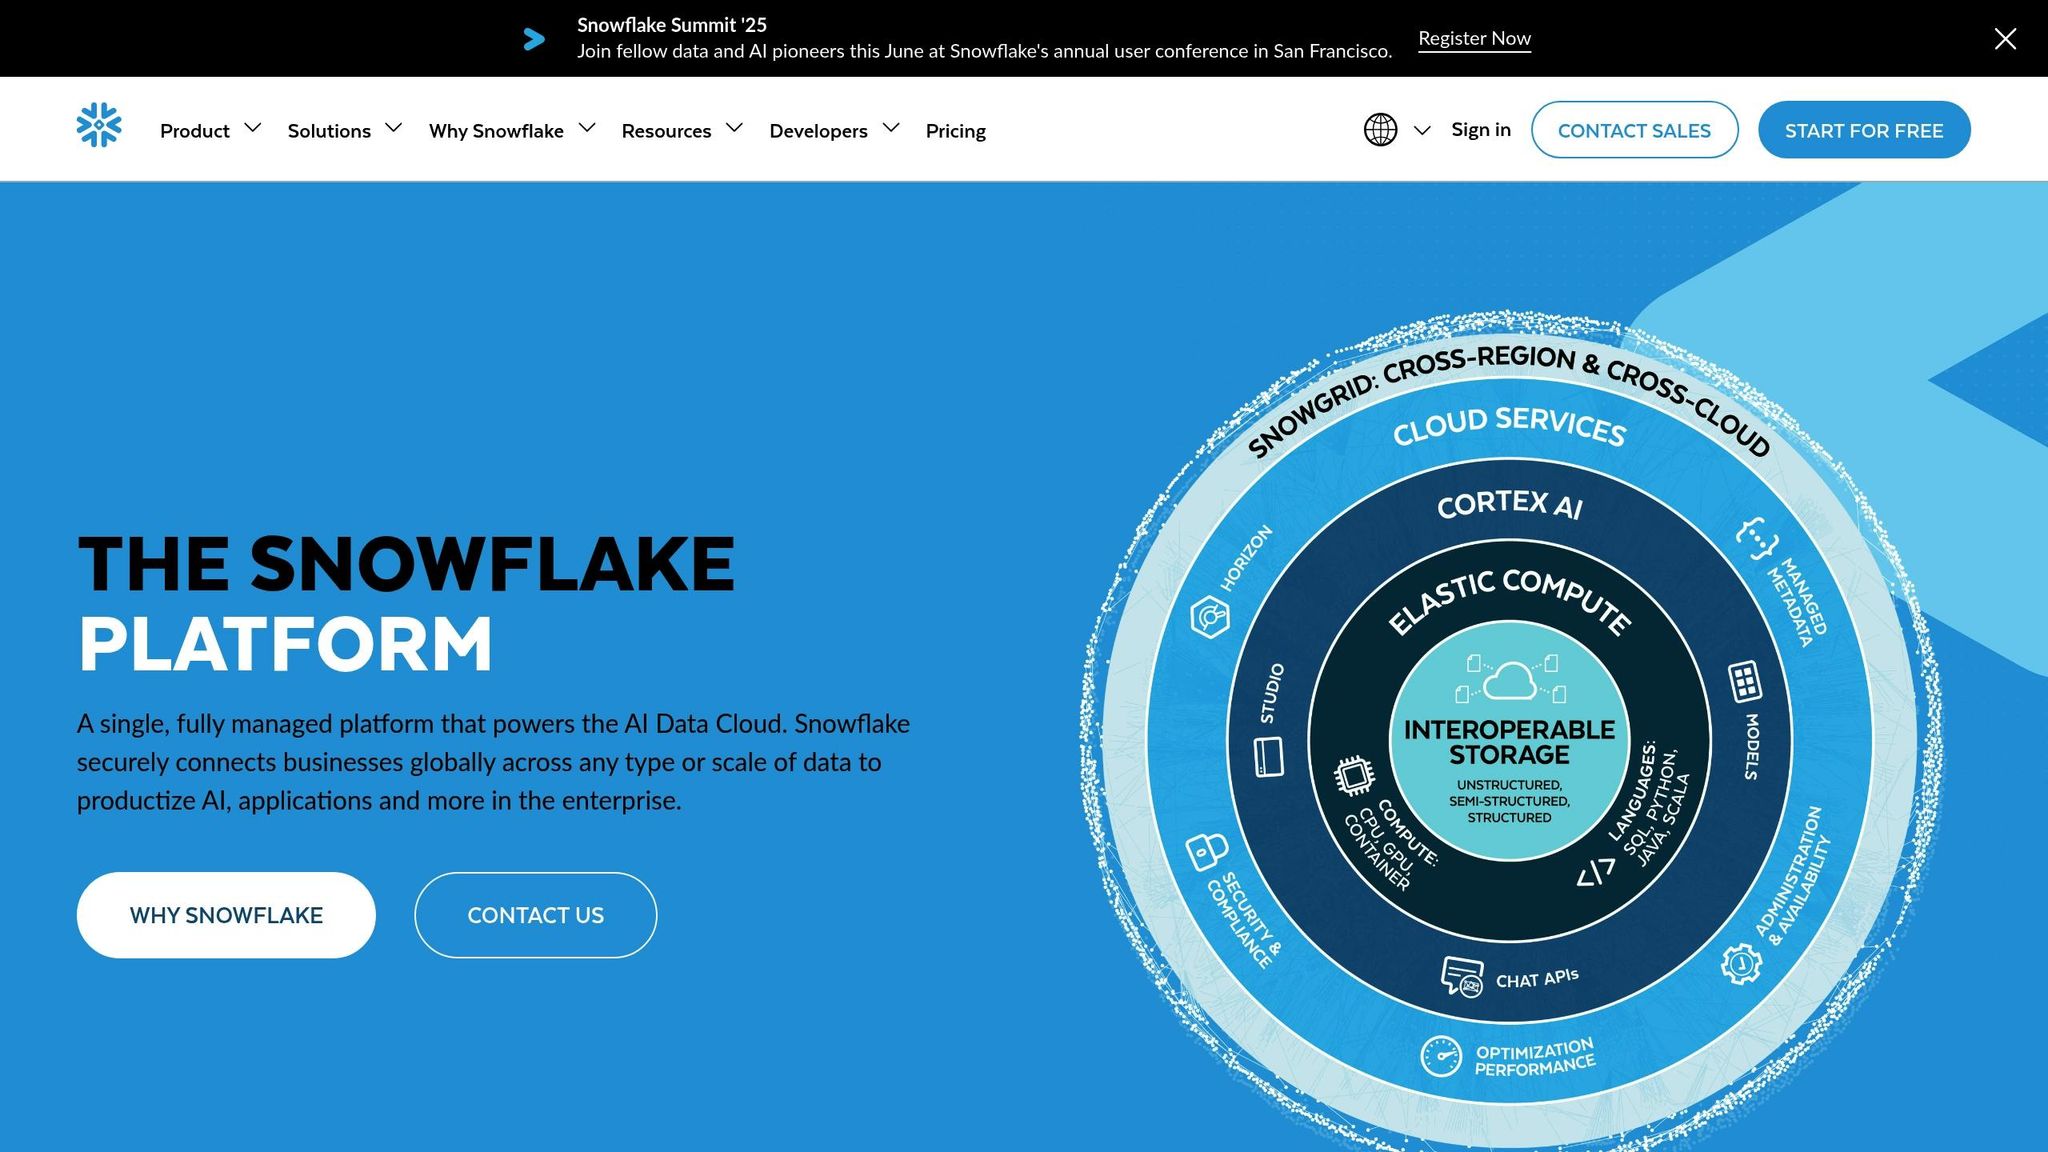Image resolution: width=2048 pixels, height=1152 pixels.
Task: Click the Security & Compliance lock icon
Action: pos(1206,851)
